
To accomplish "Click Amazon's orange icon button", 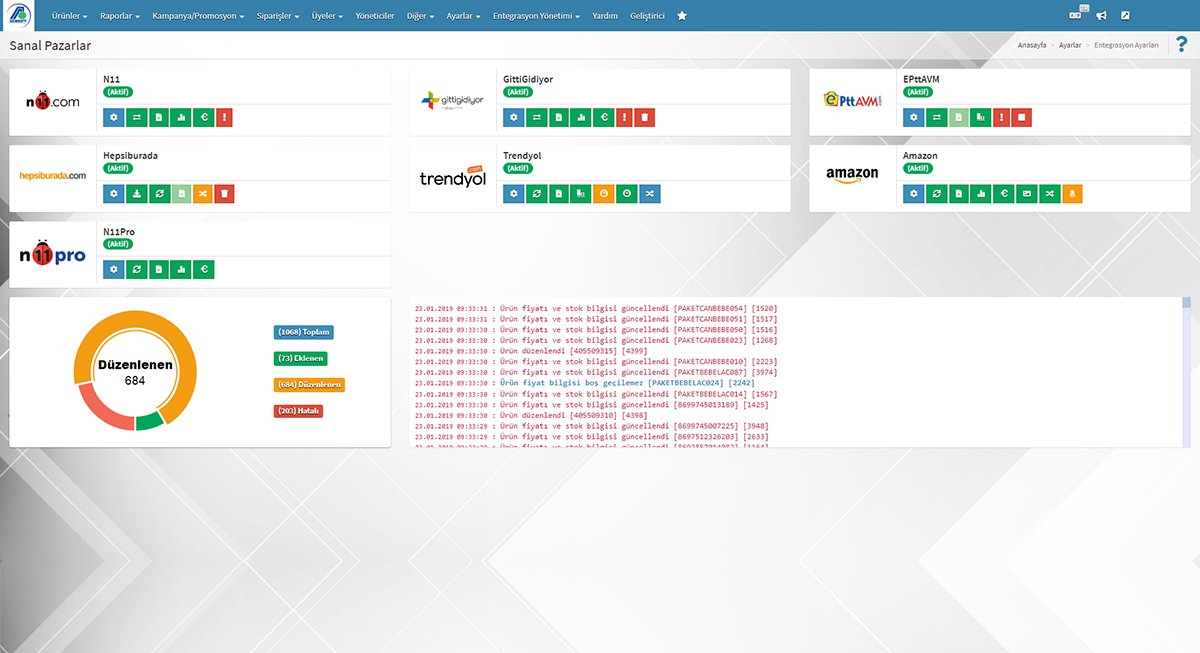I will [1071, 194].
